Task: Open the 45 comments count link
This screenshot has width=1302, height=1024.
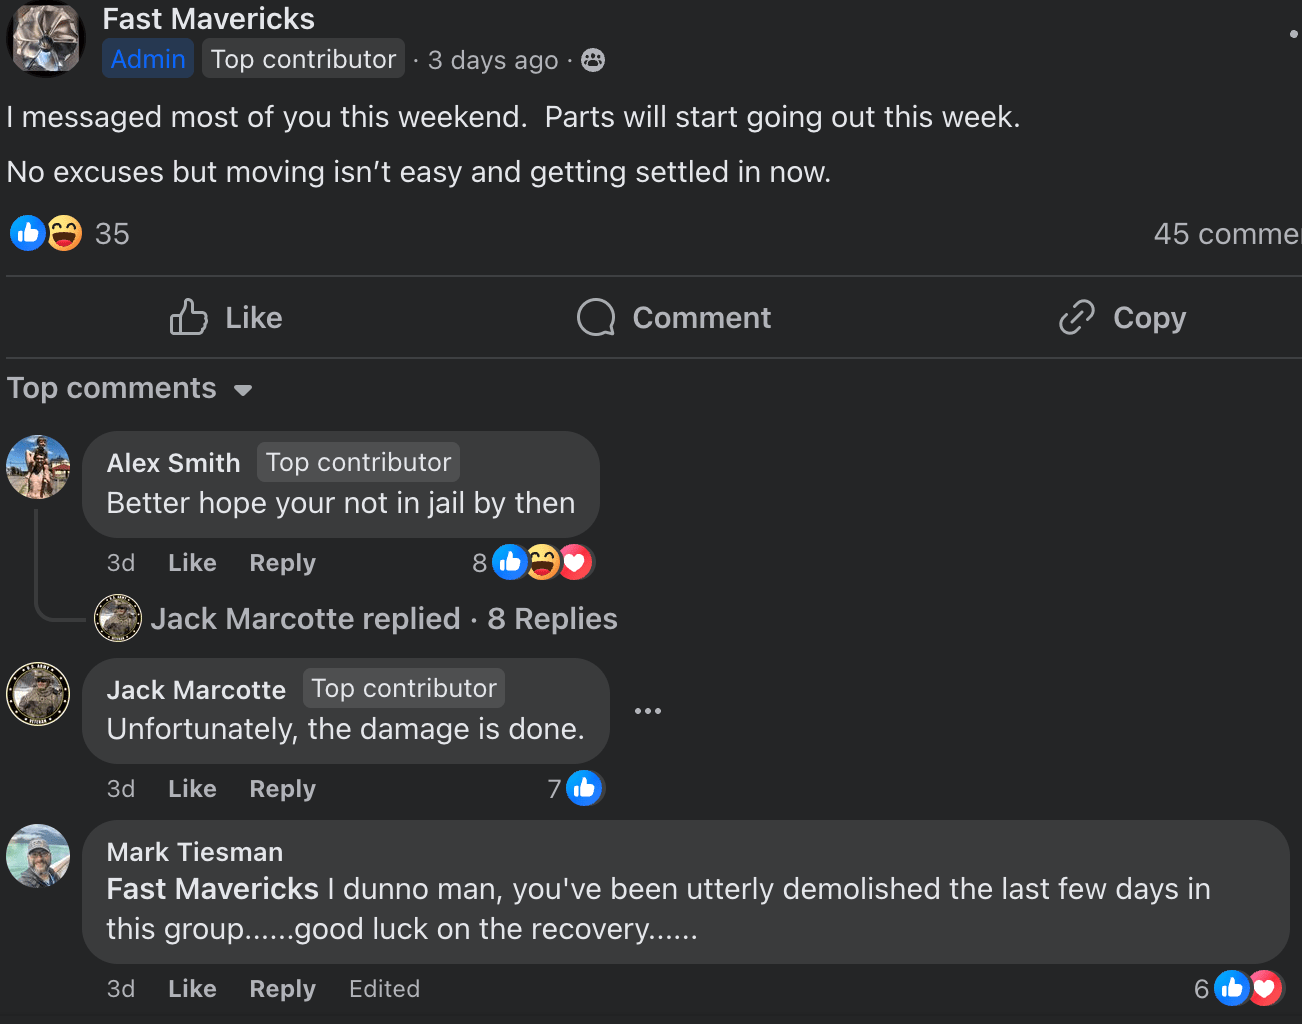Action: (1227, 234)
